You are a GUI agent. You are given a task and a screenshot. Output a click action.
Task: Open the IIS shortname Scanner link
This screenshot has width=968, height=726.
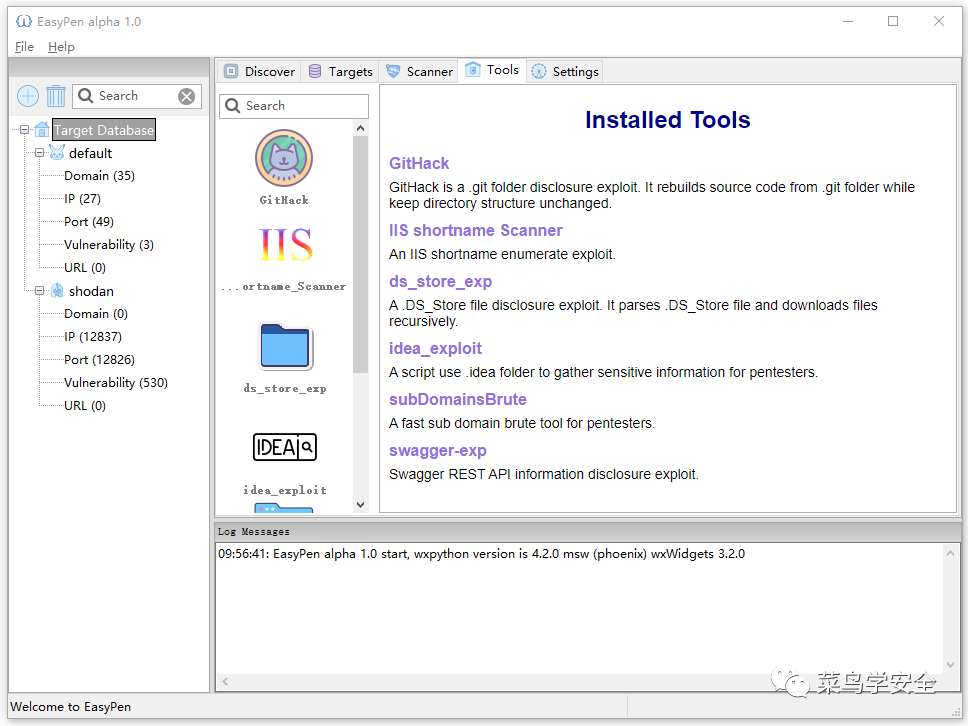(475, 230)
